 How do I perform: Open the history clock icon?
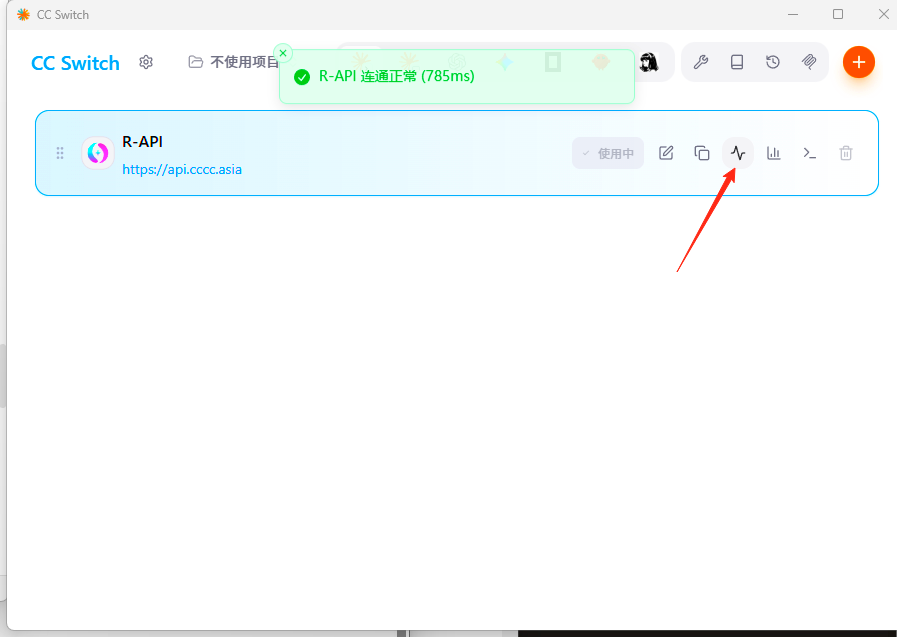773,62
